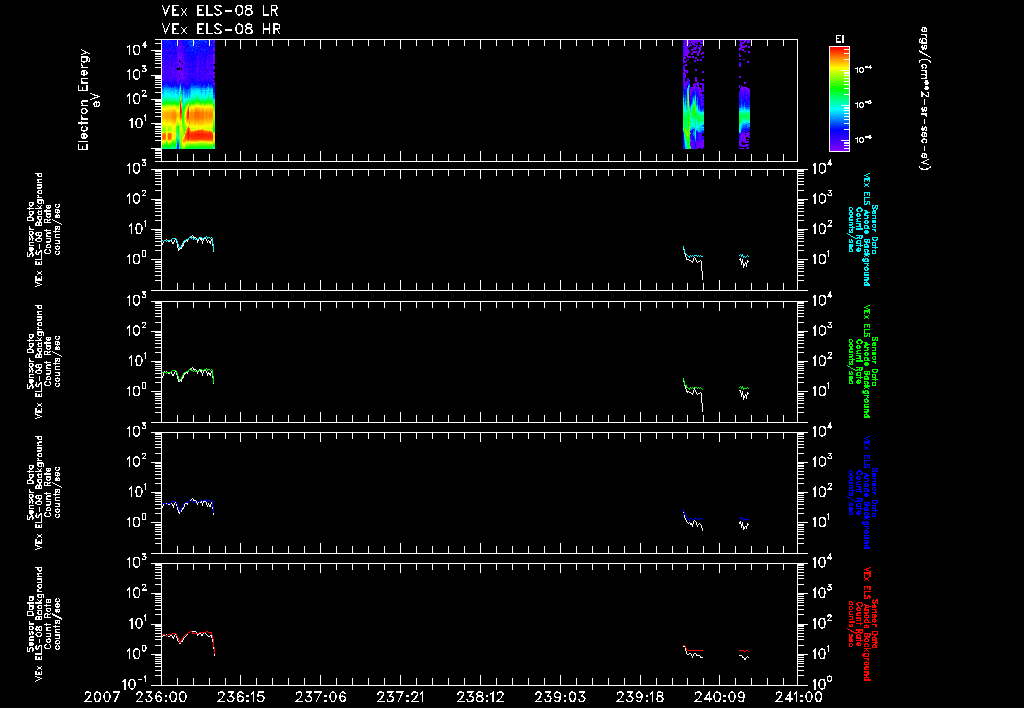Select the "239:18" time axis label

[639, 697]
